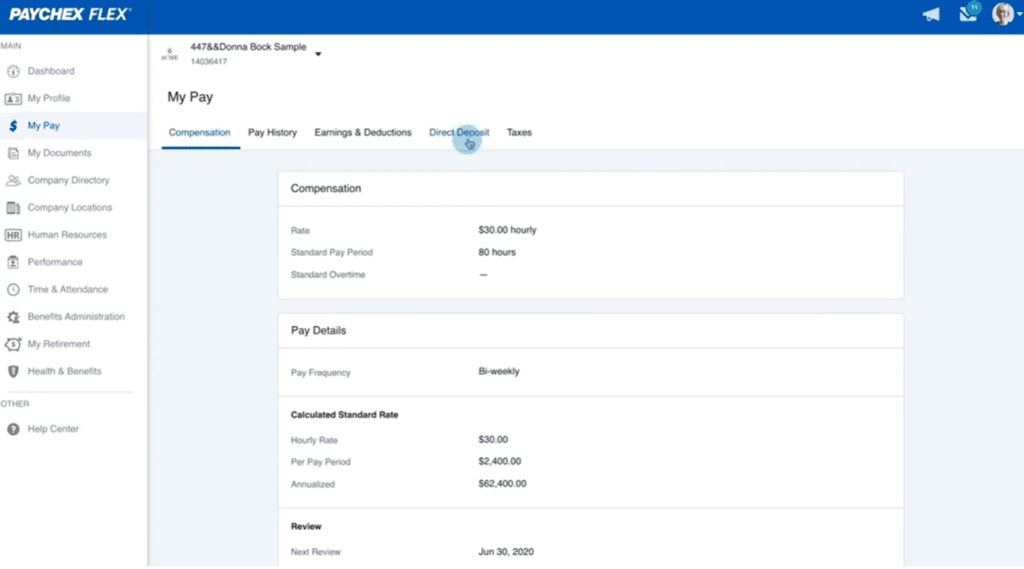Open the user avatar account menu
This screenshot has width=1024, height=569.
(x=1001, y=14)
